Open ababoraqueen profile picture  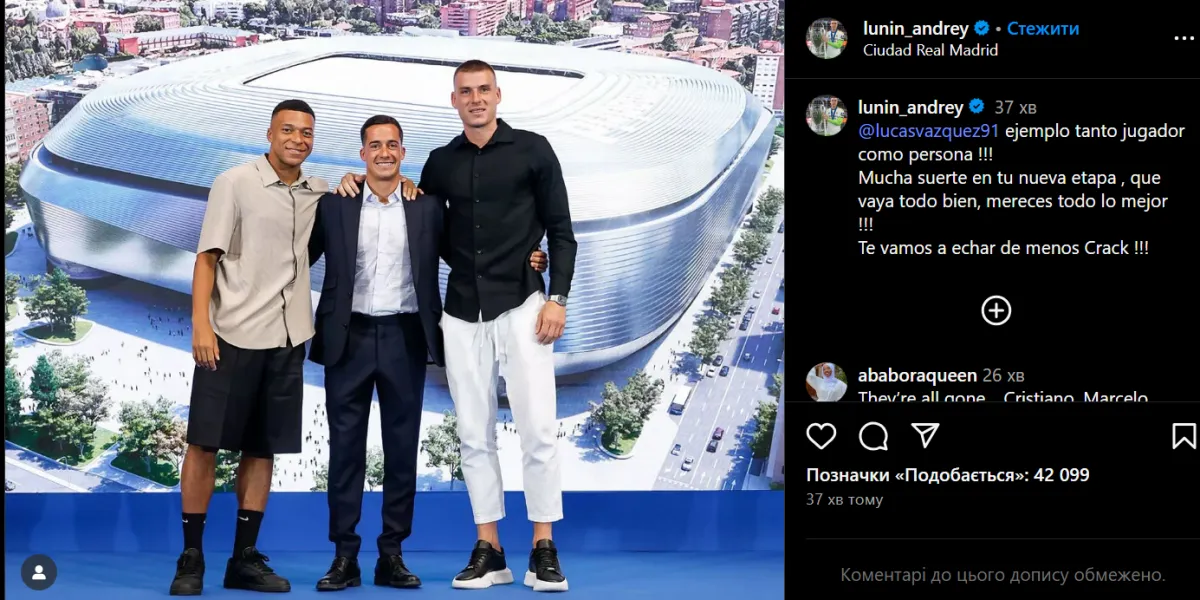pyautogui.click(x=827, y=382)
